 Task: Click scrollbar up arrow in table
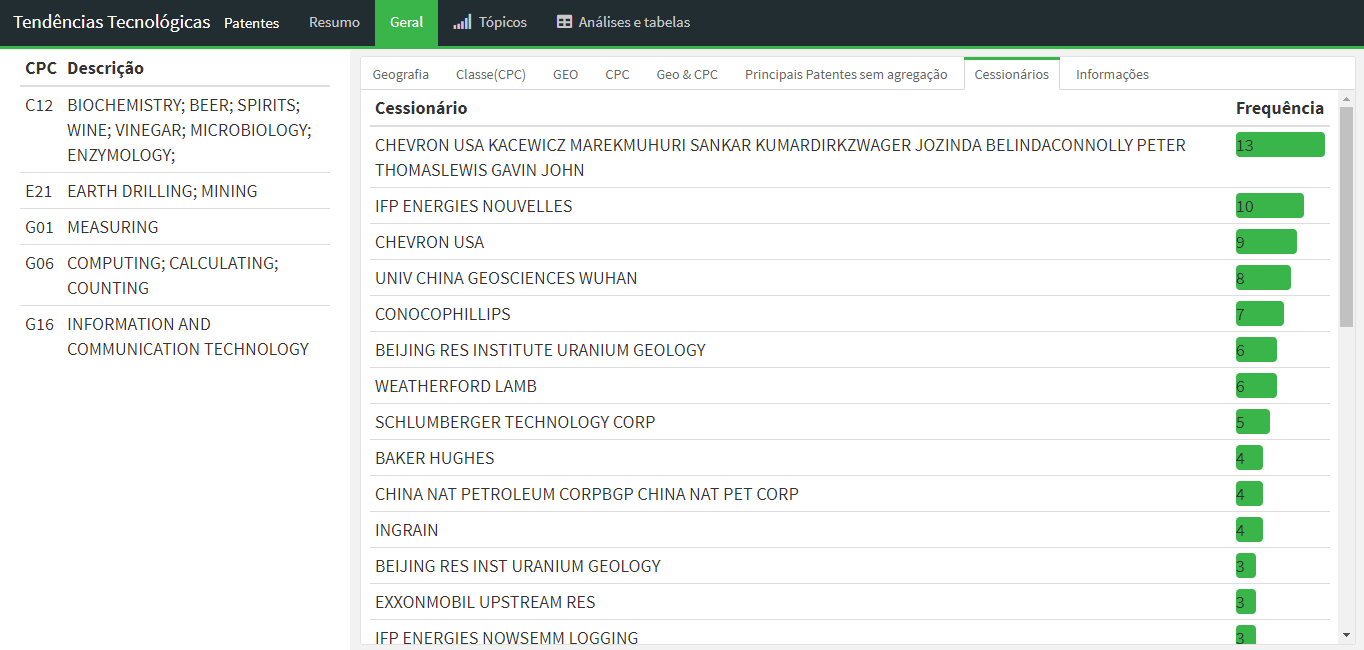[1346, 99]
